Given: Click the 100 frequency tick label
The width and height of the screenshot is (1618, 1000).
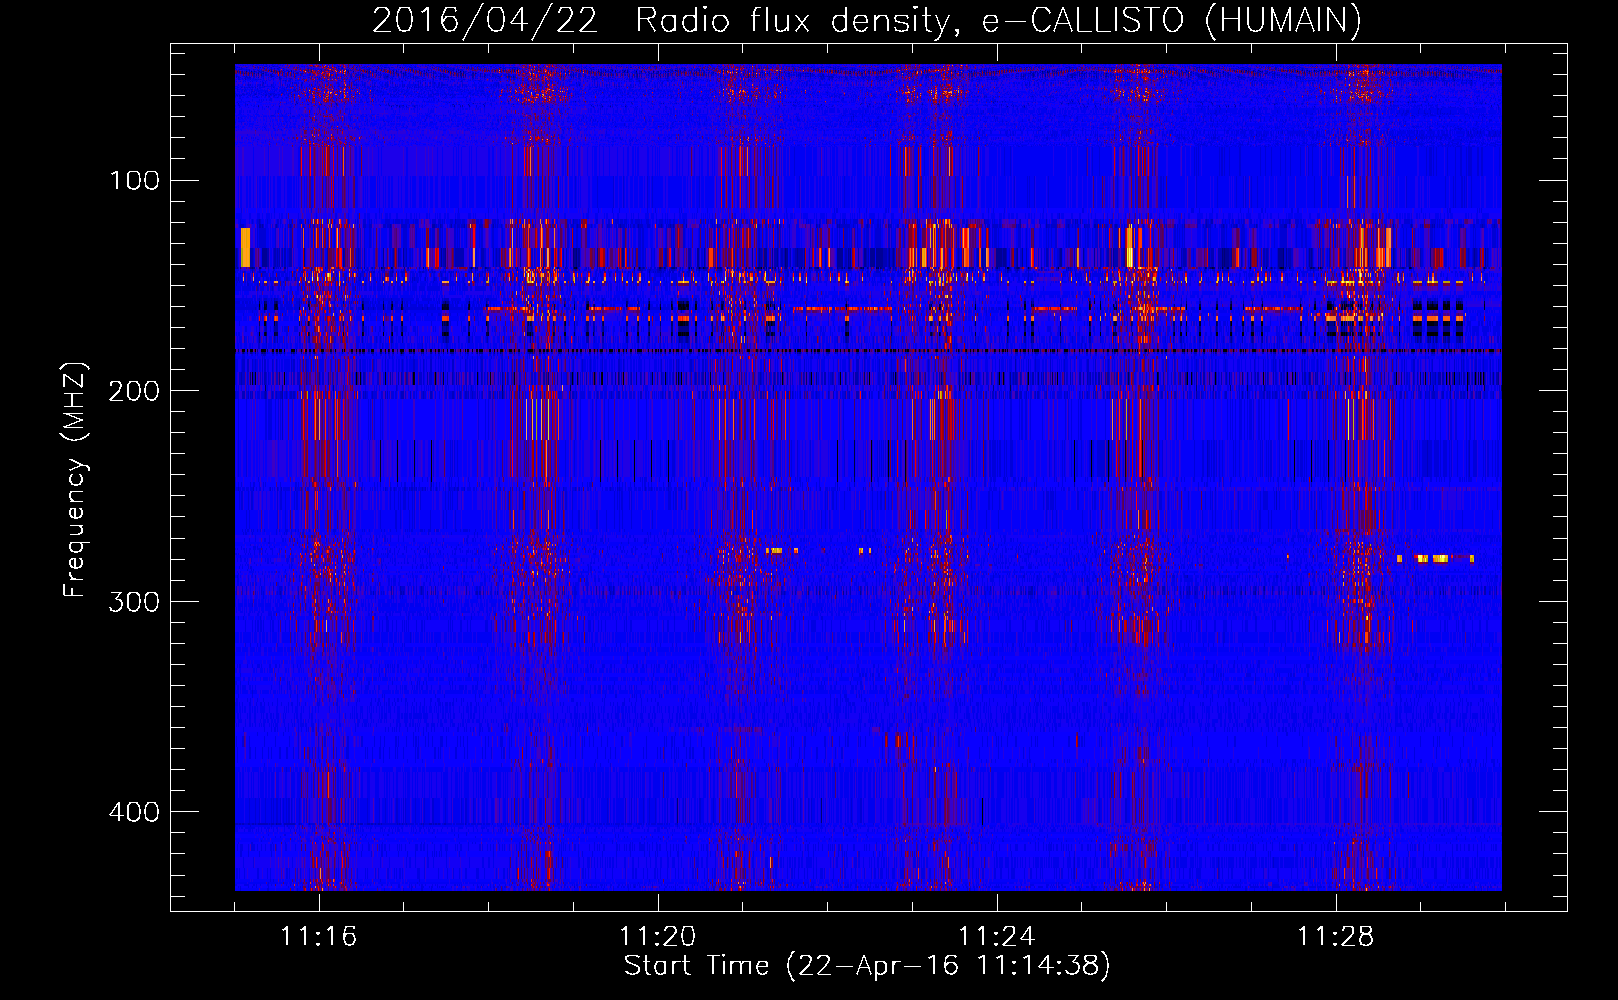Looking at the screenshot, I should 135,181.
